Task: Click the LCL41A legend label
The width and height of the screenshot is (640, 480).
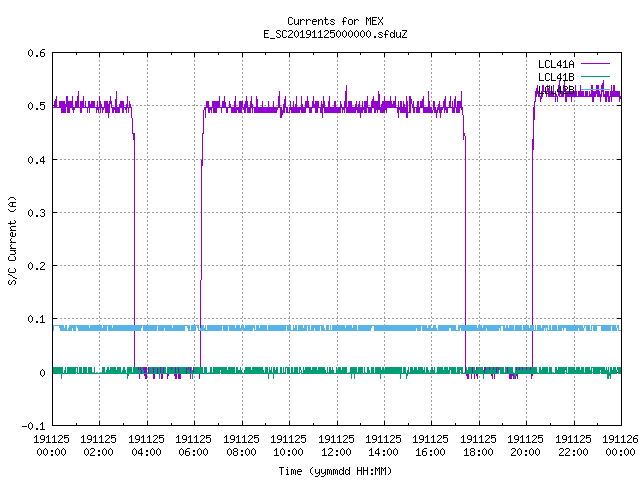Action: pos(556,64)
